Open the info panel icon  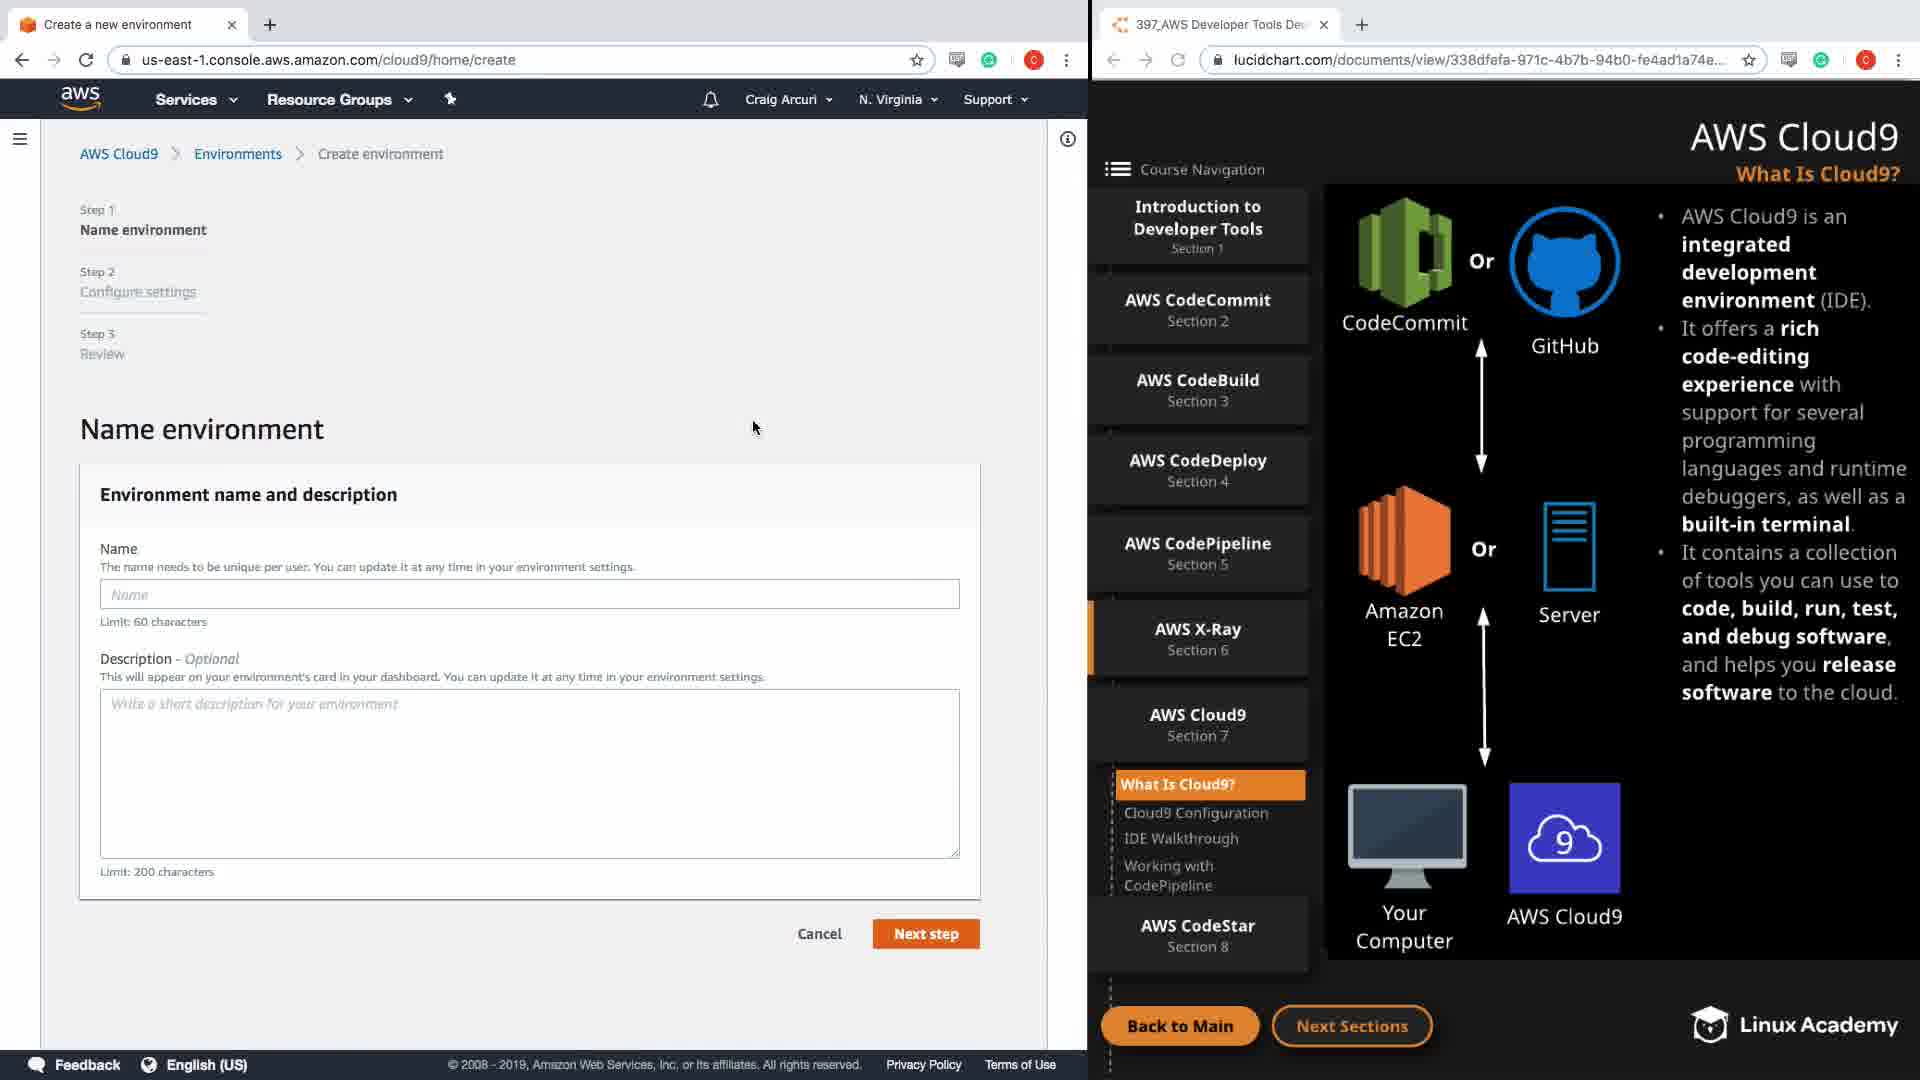(1067, 139)
